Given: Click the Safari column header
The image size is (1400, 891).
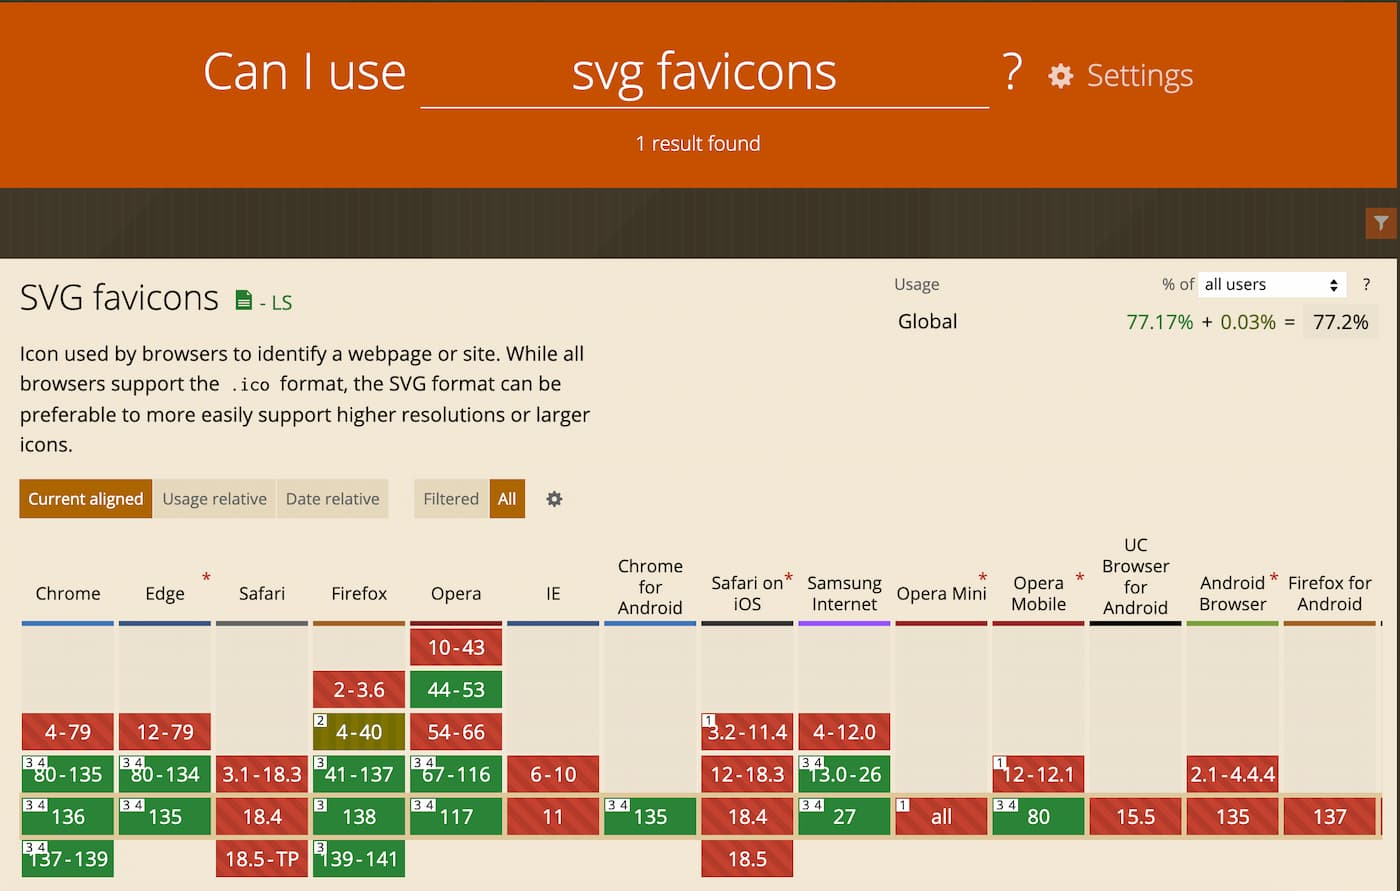Looking at the screenshot, I should pos(262,594).
